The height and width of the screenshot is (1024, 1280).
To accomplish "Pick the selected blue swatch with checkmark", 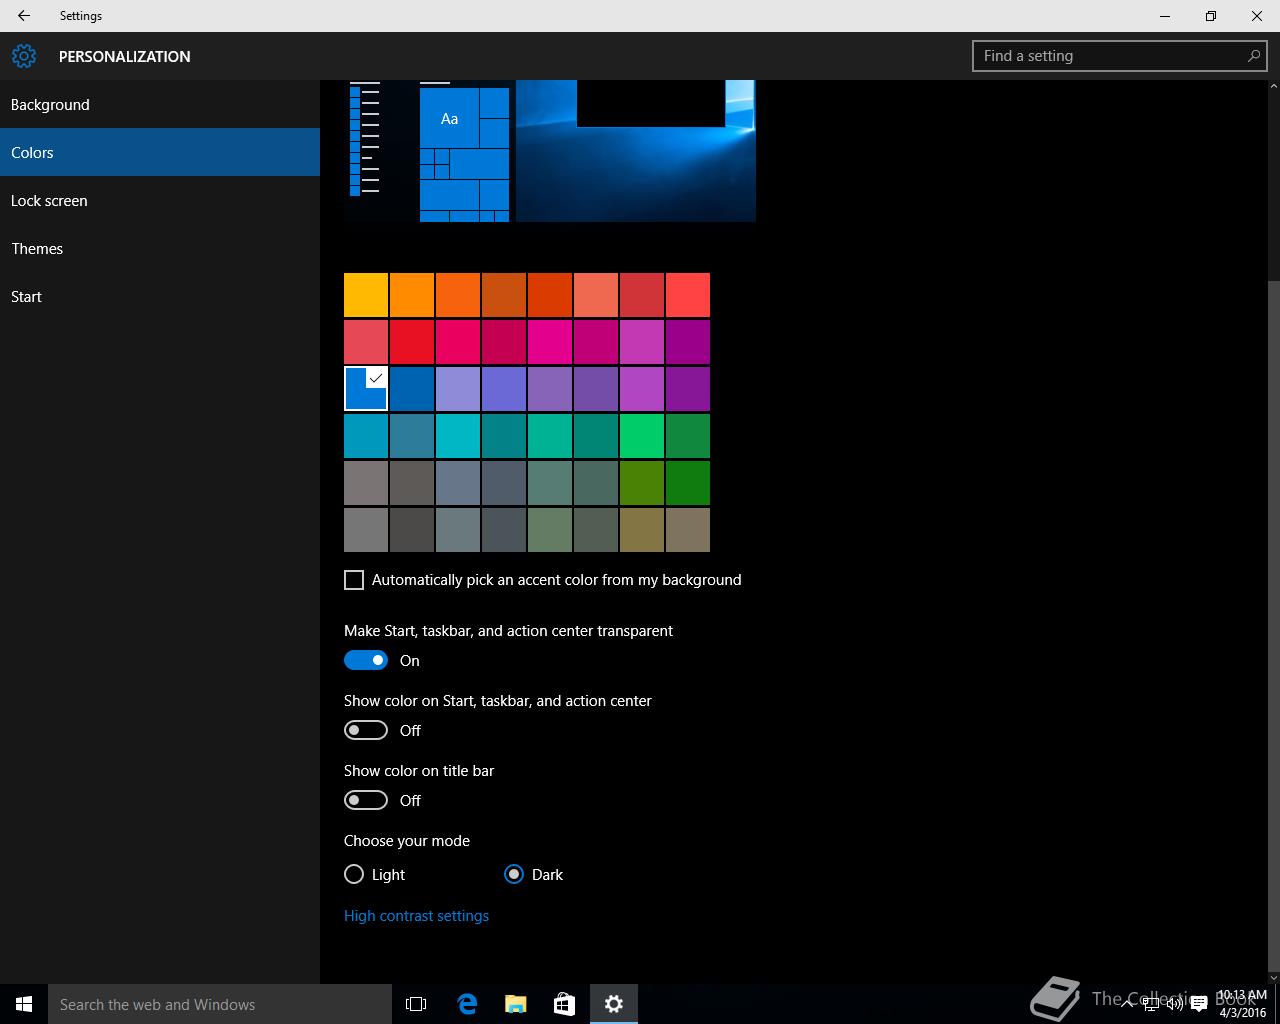I will coord(366,389).
